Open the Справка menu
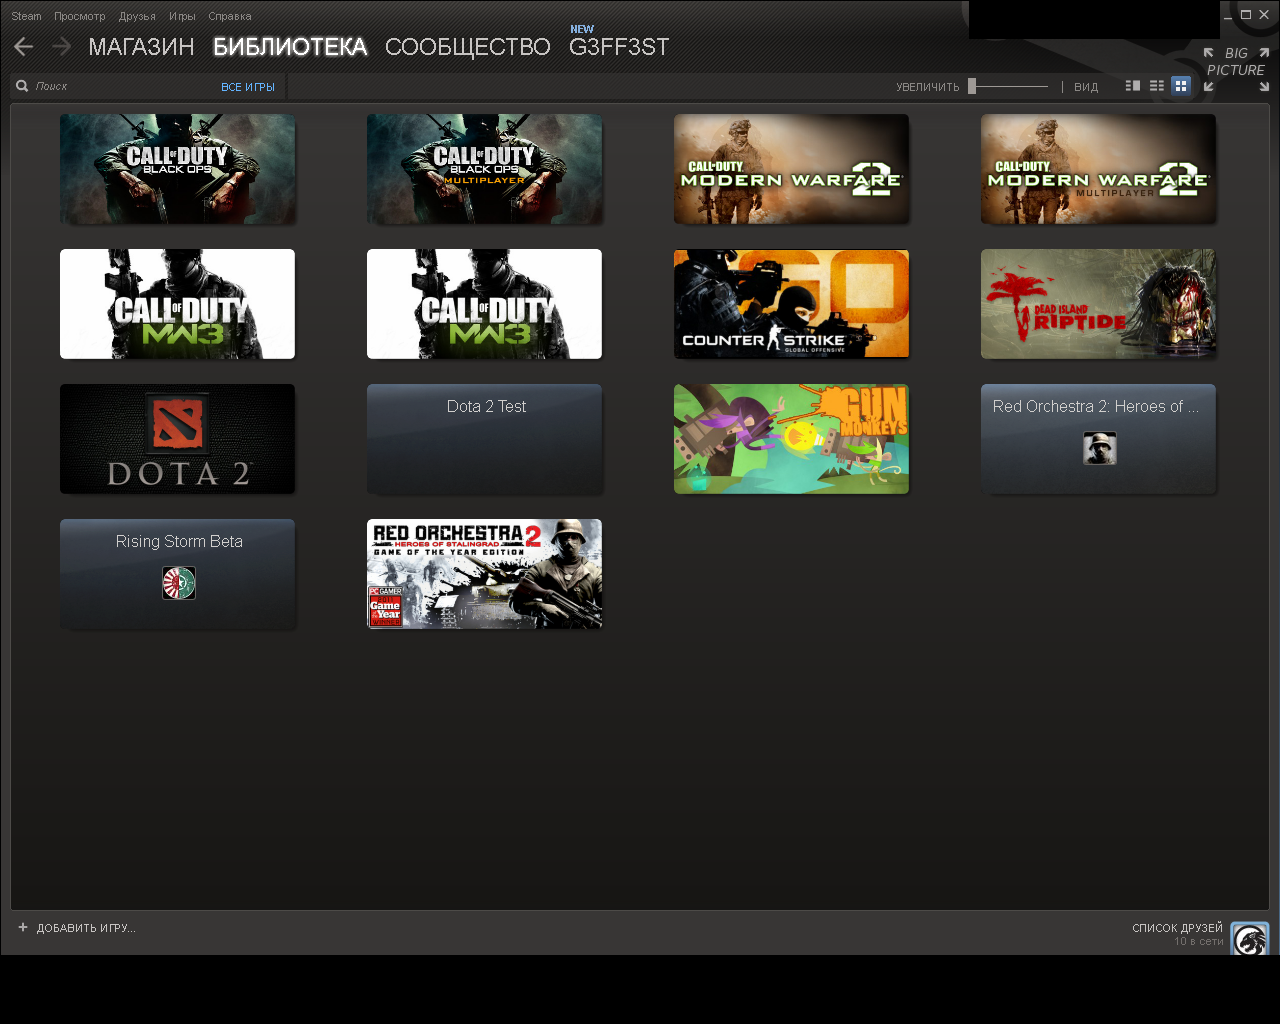Viewport: 1280px width, 1024px height. (230, 16)
